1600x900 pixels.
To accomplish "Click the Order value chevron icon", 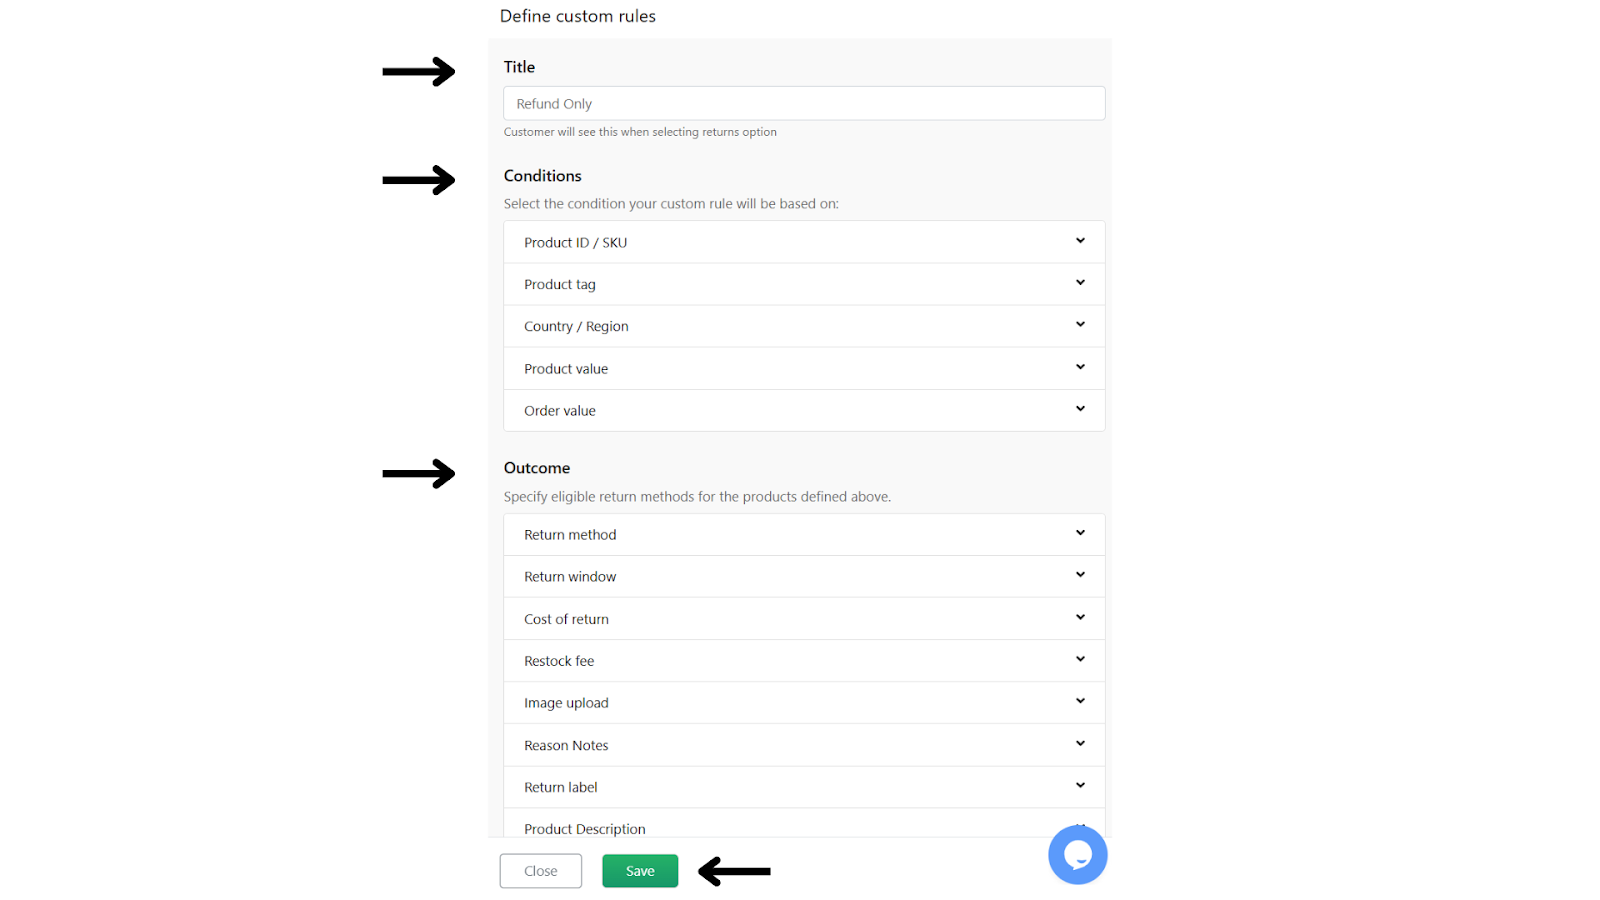I will 1080,409.
